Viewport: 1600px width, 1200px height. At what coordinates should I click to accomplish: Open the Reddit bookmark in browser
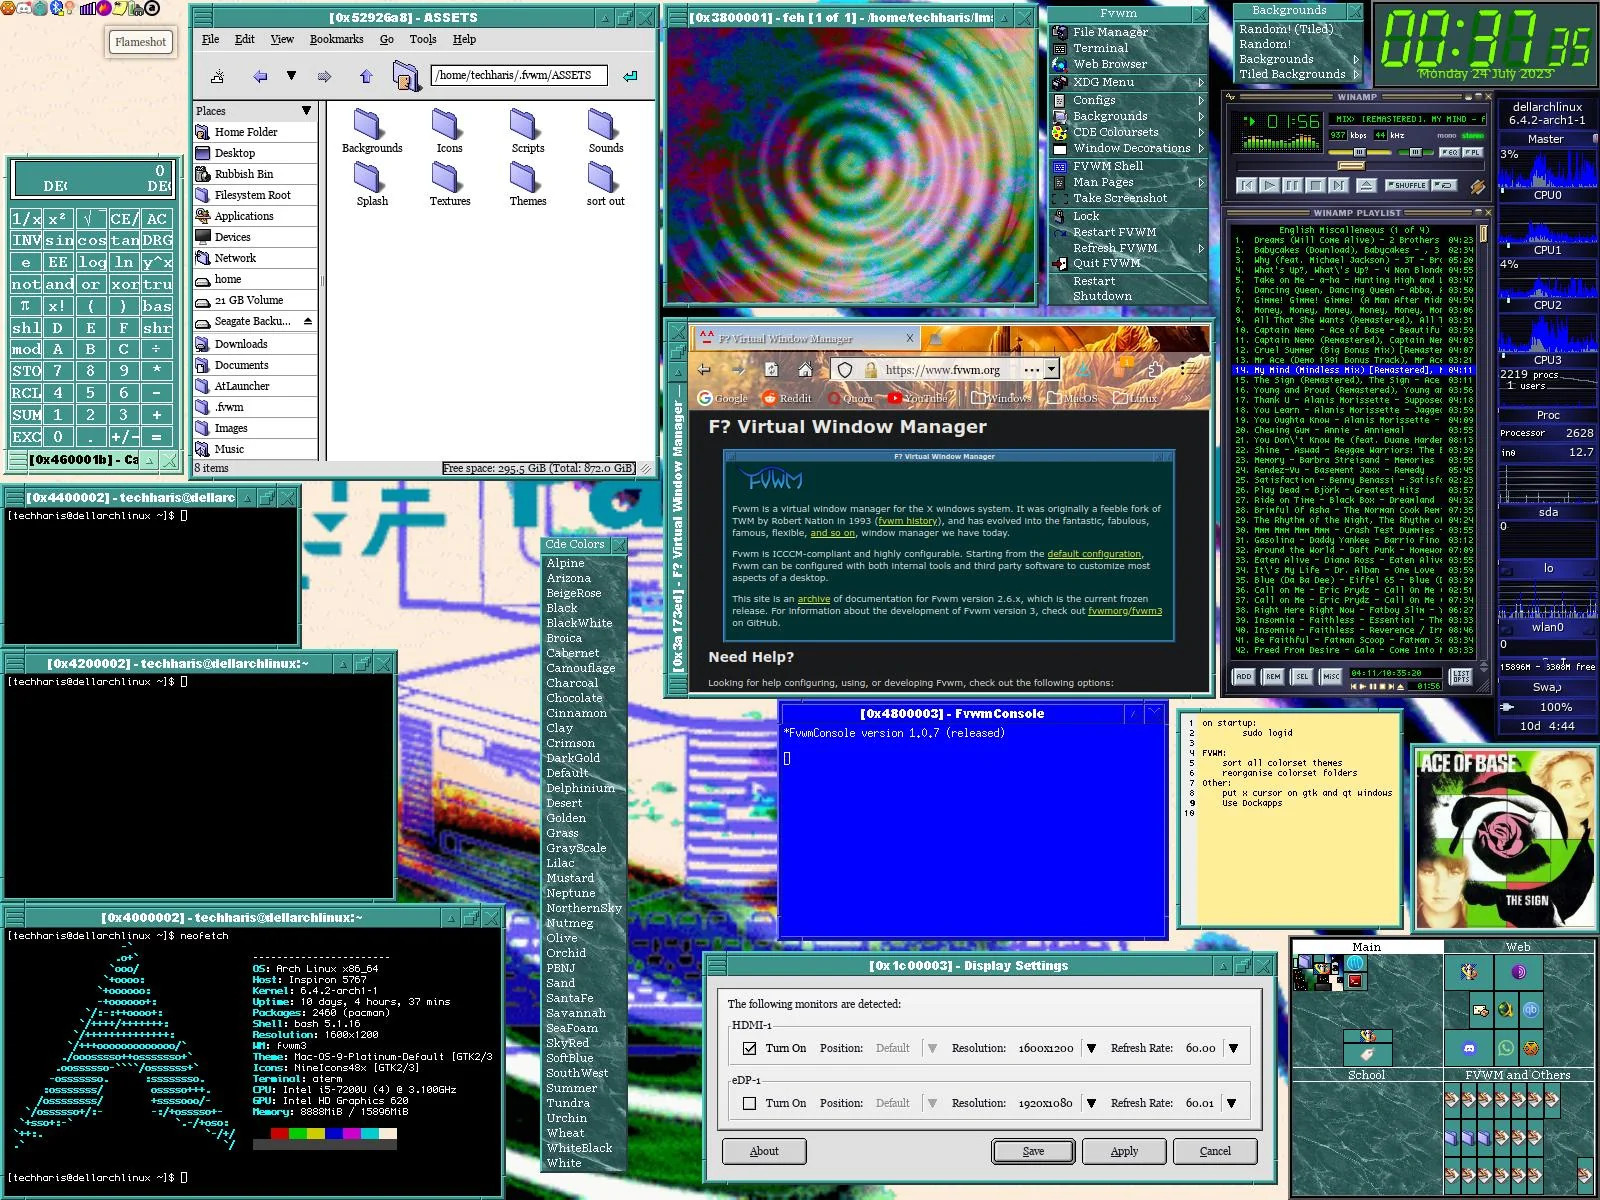click(786, 398)
